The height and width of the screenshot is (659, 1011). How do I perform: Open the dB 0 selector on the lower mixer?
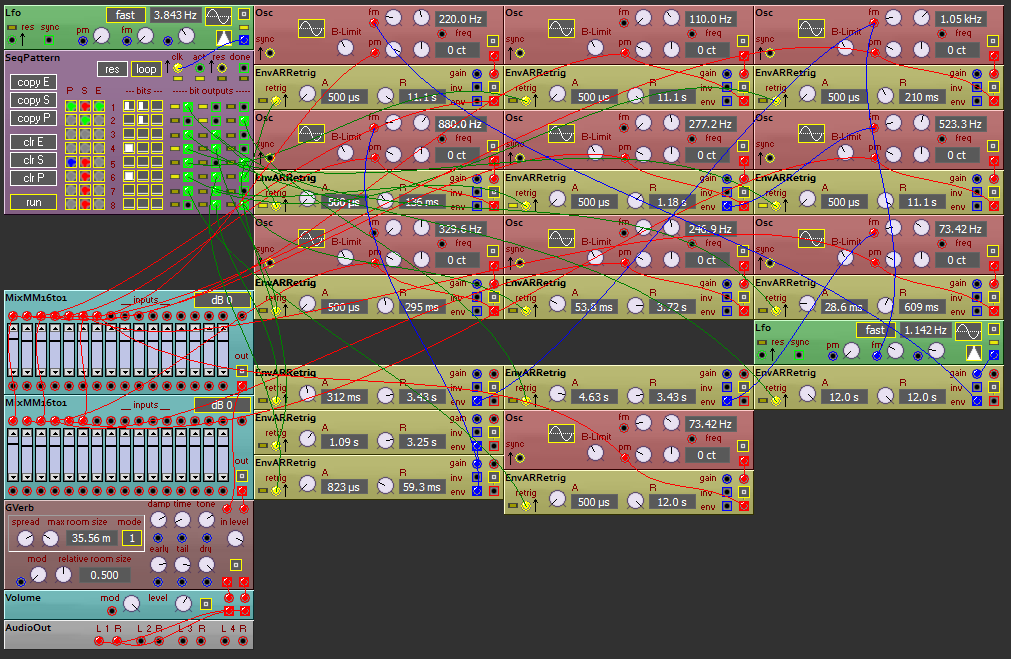(222, 405)
